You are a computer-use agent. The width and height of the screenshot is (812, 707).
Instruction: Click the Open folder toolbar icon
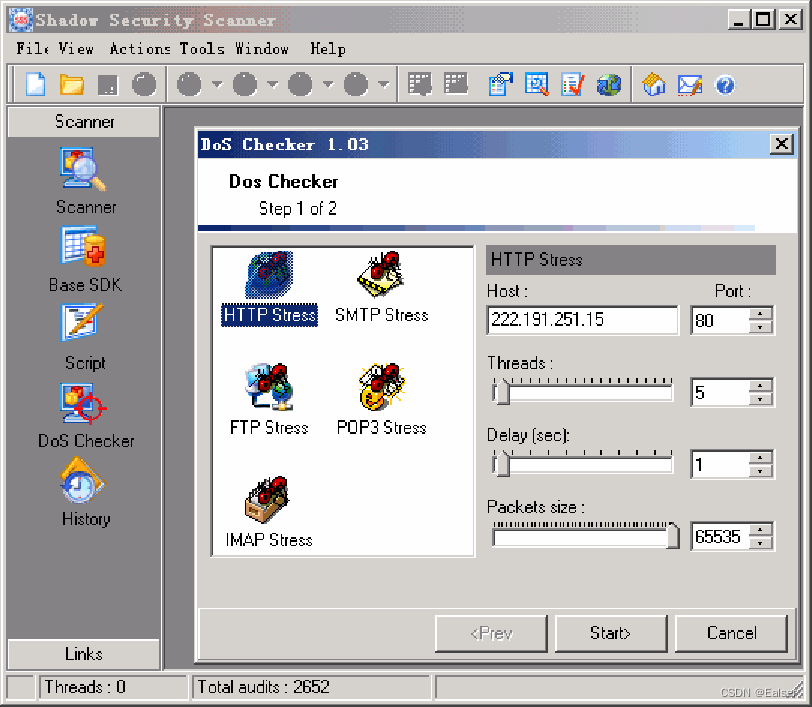71,84
